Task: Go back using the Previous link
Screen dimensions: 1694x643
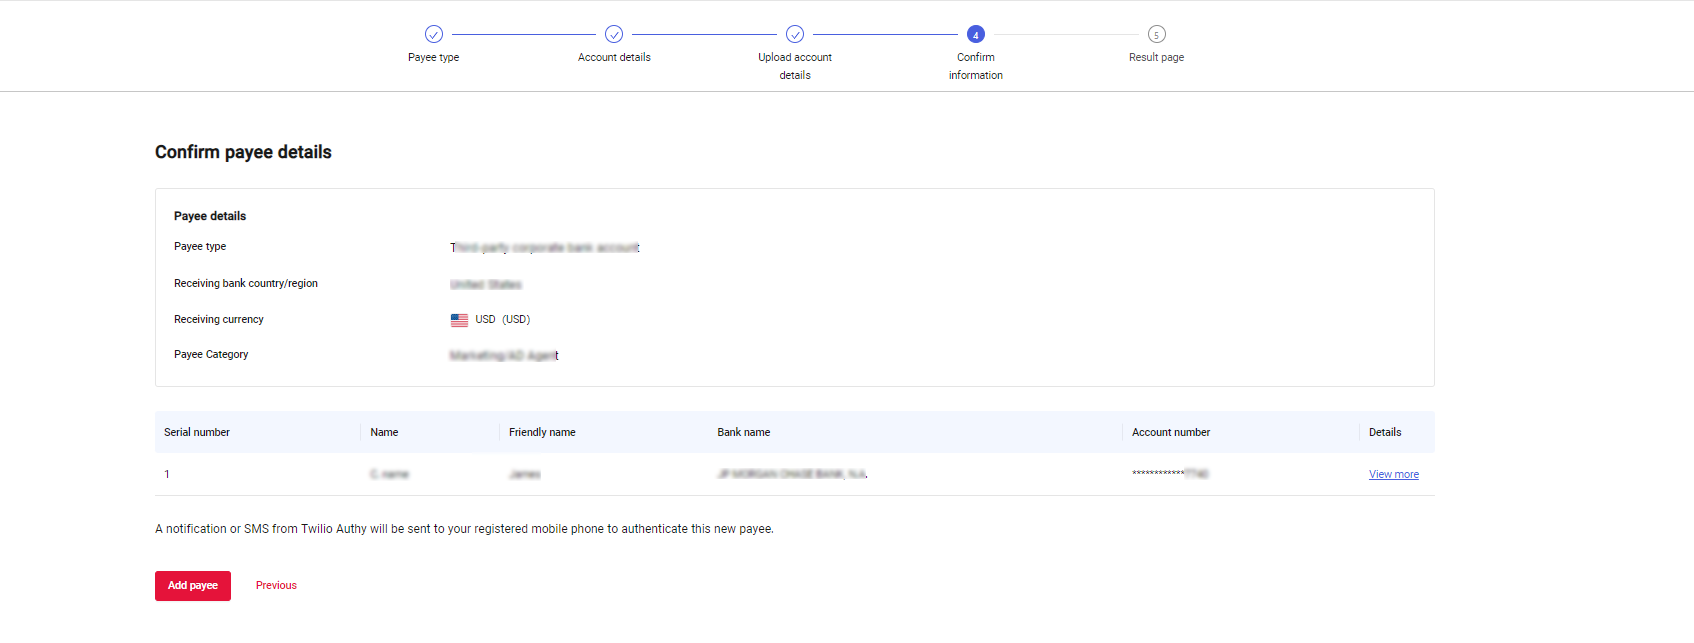Action: [x=276, y=586]
